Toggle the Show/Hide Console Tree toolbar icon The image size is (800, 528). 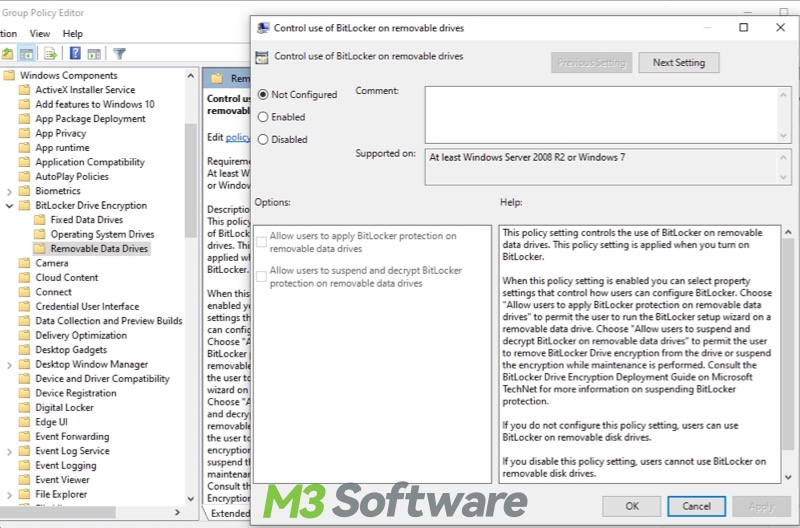26,54
